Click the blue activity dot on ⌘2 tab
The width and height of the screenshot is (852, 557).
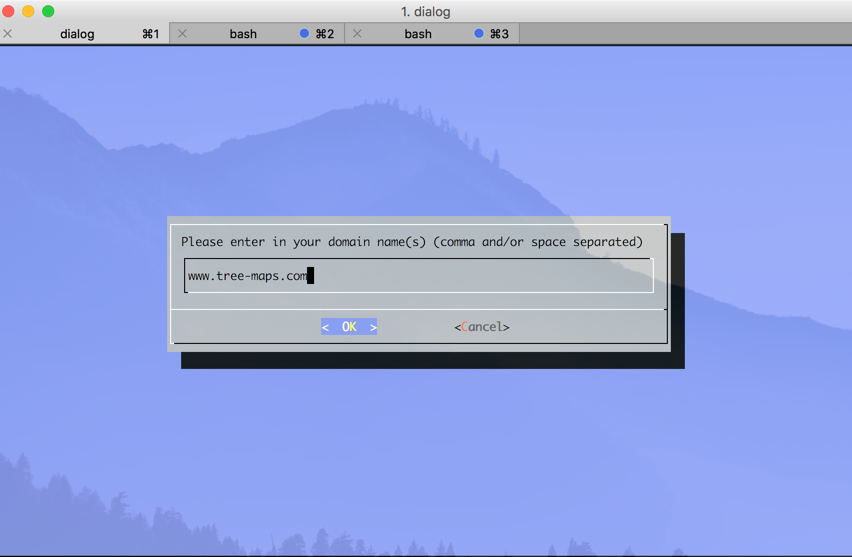click(x=304, y=34)
